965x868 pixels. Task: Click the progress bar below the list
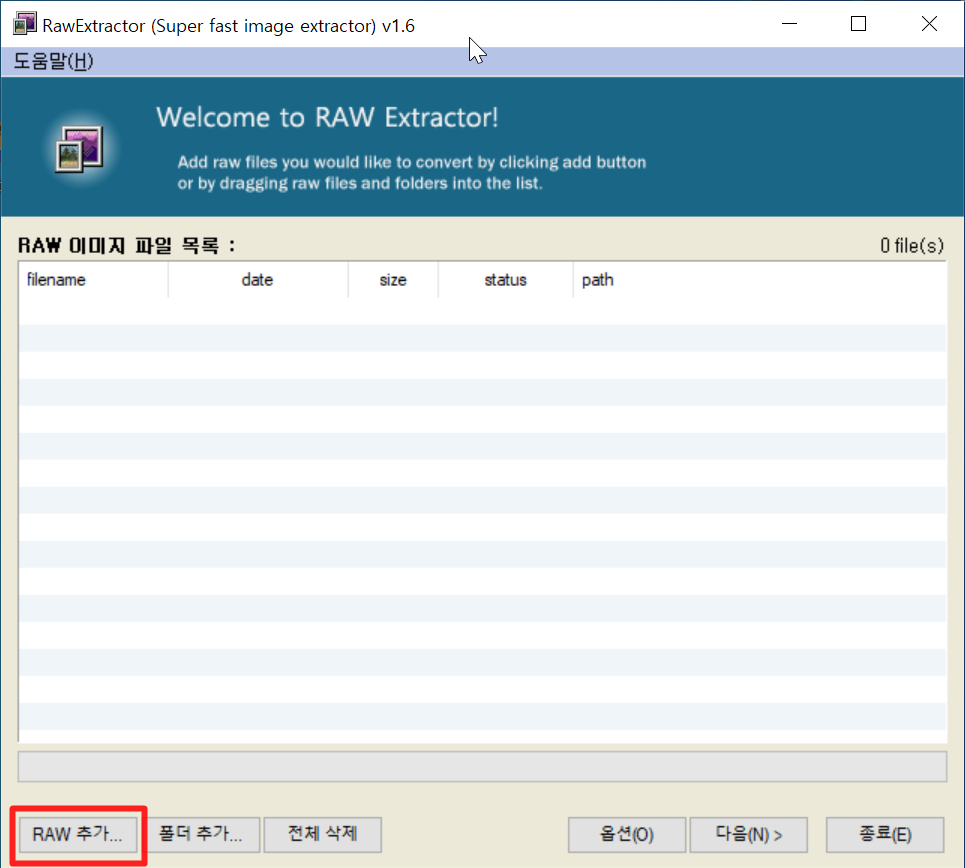(482, 766)
